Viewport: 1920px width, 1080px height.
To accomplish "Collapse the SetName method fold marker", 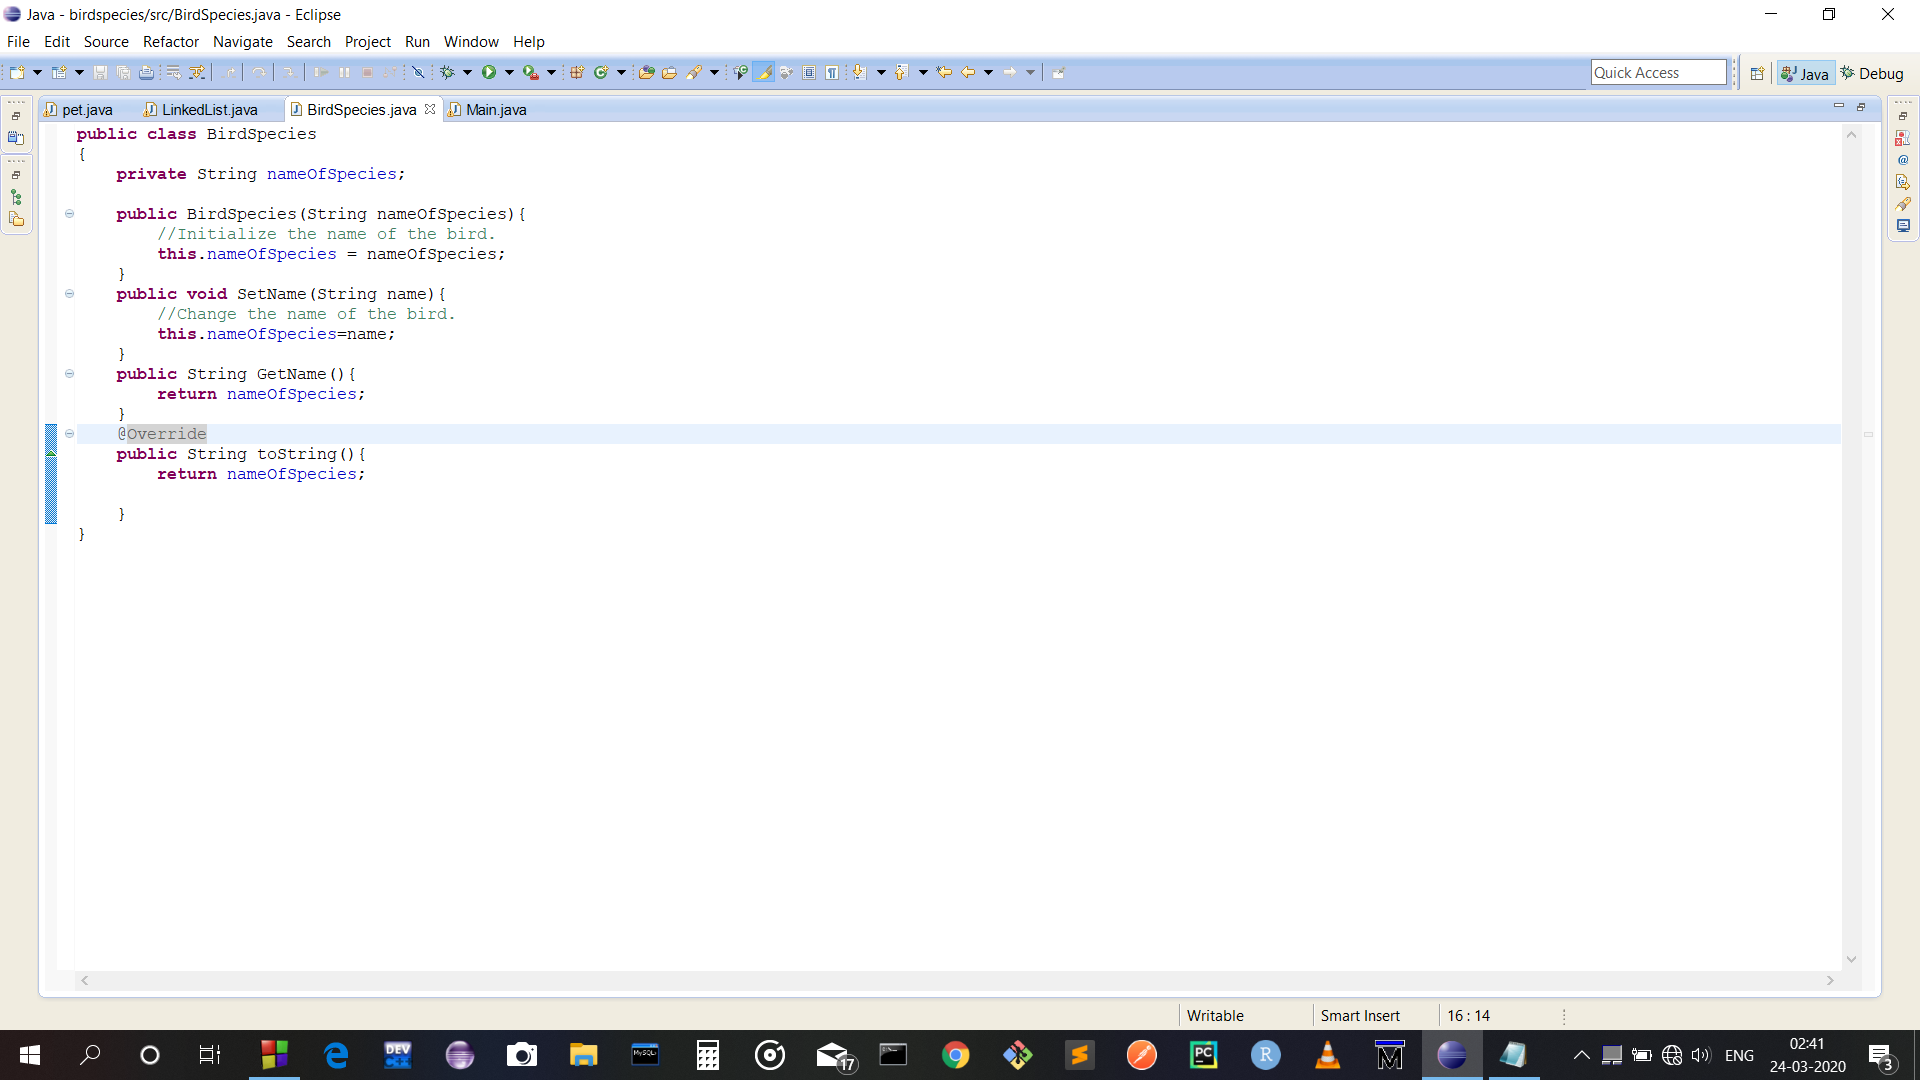I will [69, 294].
